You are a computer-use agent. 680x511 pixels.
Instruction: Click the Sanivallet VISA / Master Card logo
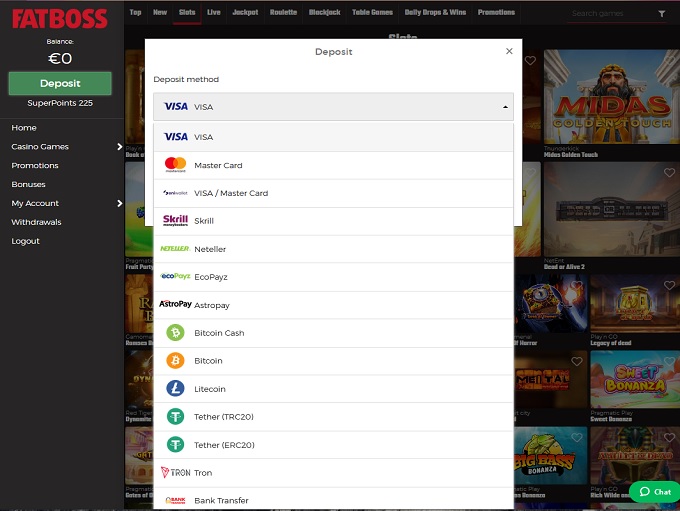point(175,193)
